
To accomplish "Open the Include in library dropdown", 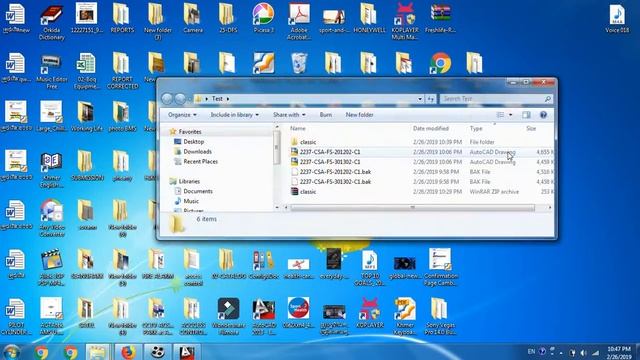I will [x=235, y=115].
